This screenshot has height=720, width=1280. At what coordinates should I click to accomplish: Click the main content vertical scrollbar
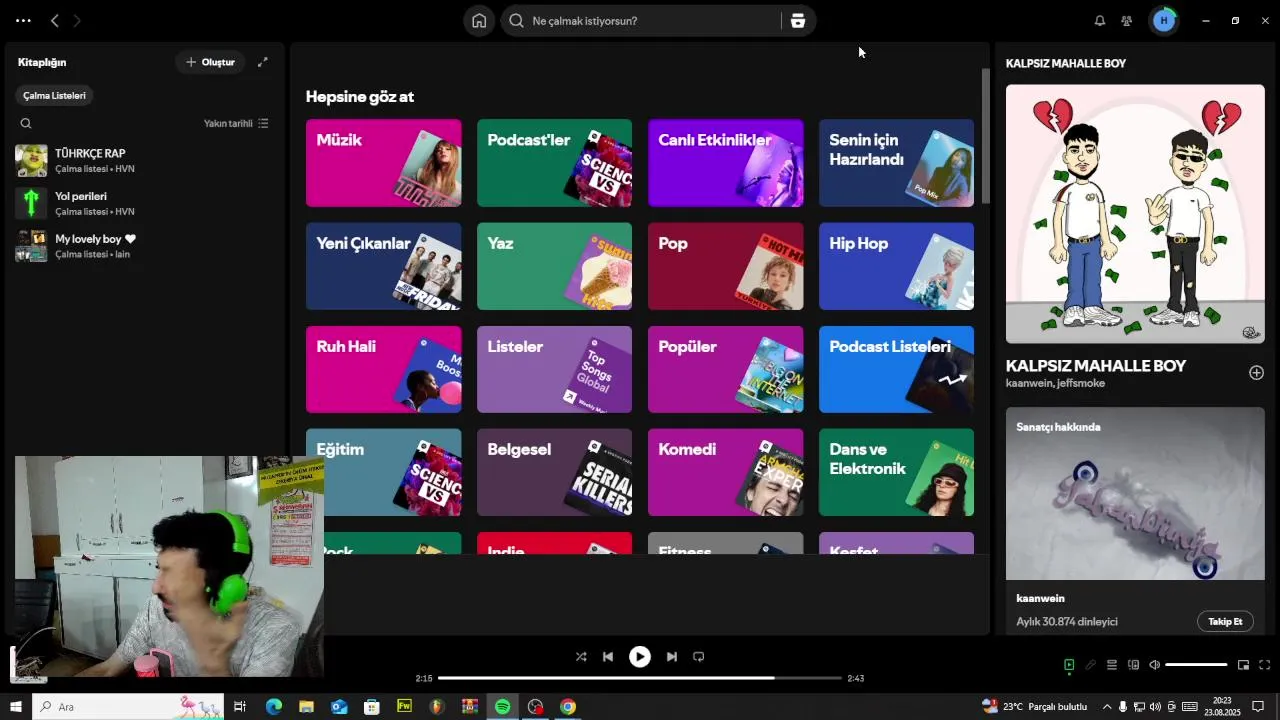click(x=986, y=135)
